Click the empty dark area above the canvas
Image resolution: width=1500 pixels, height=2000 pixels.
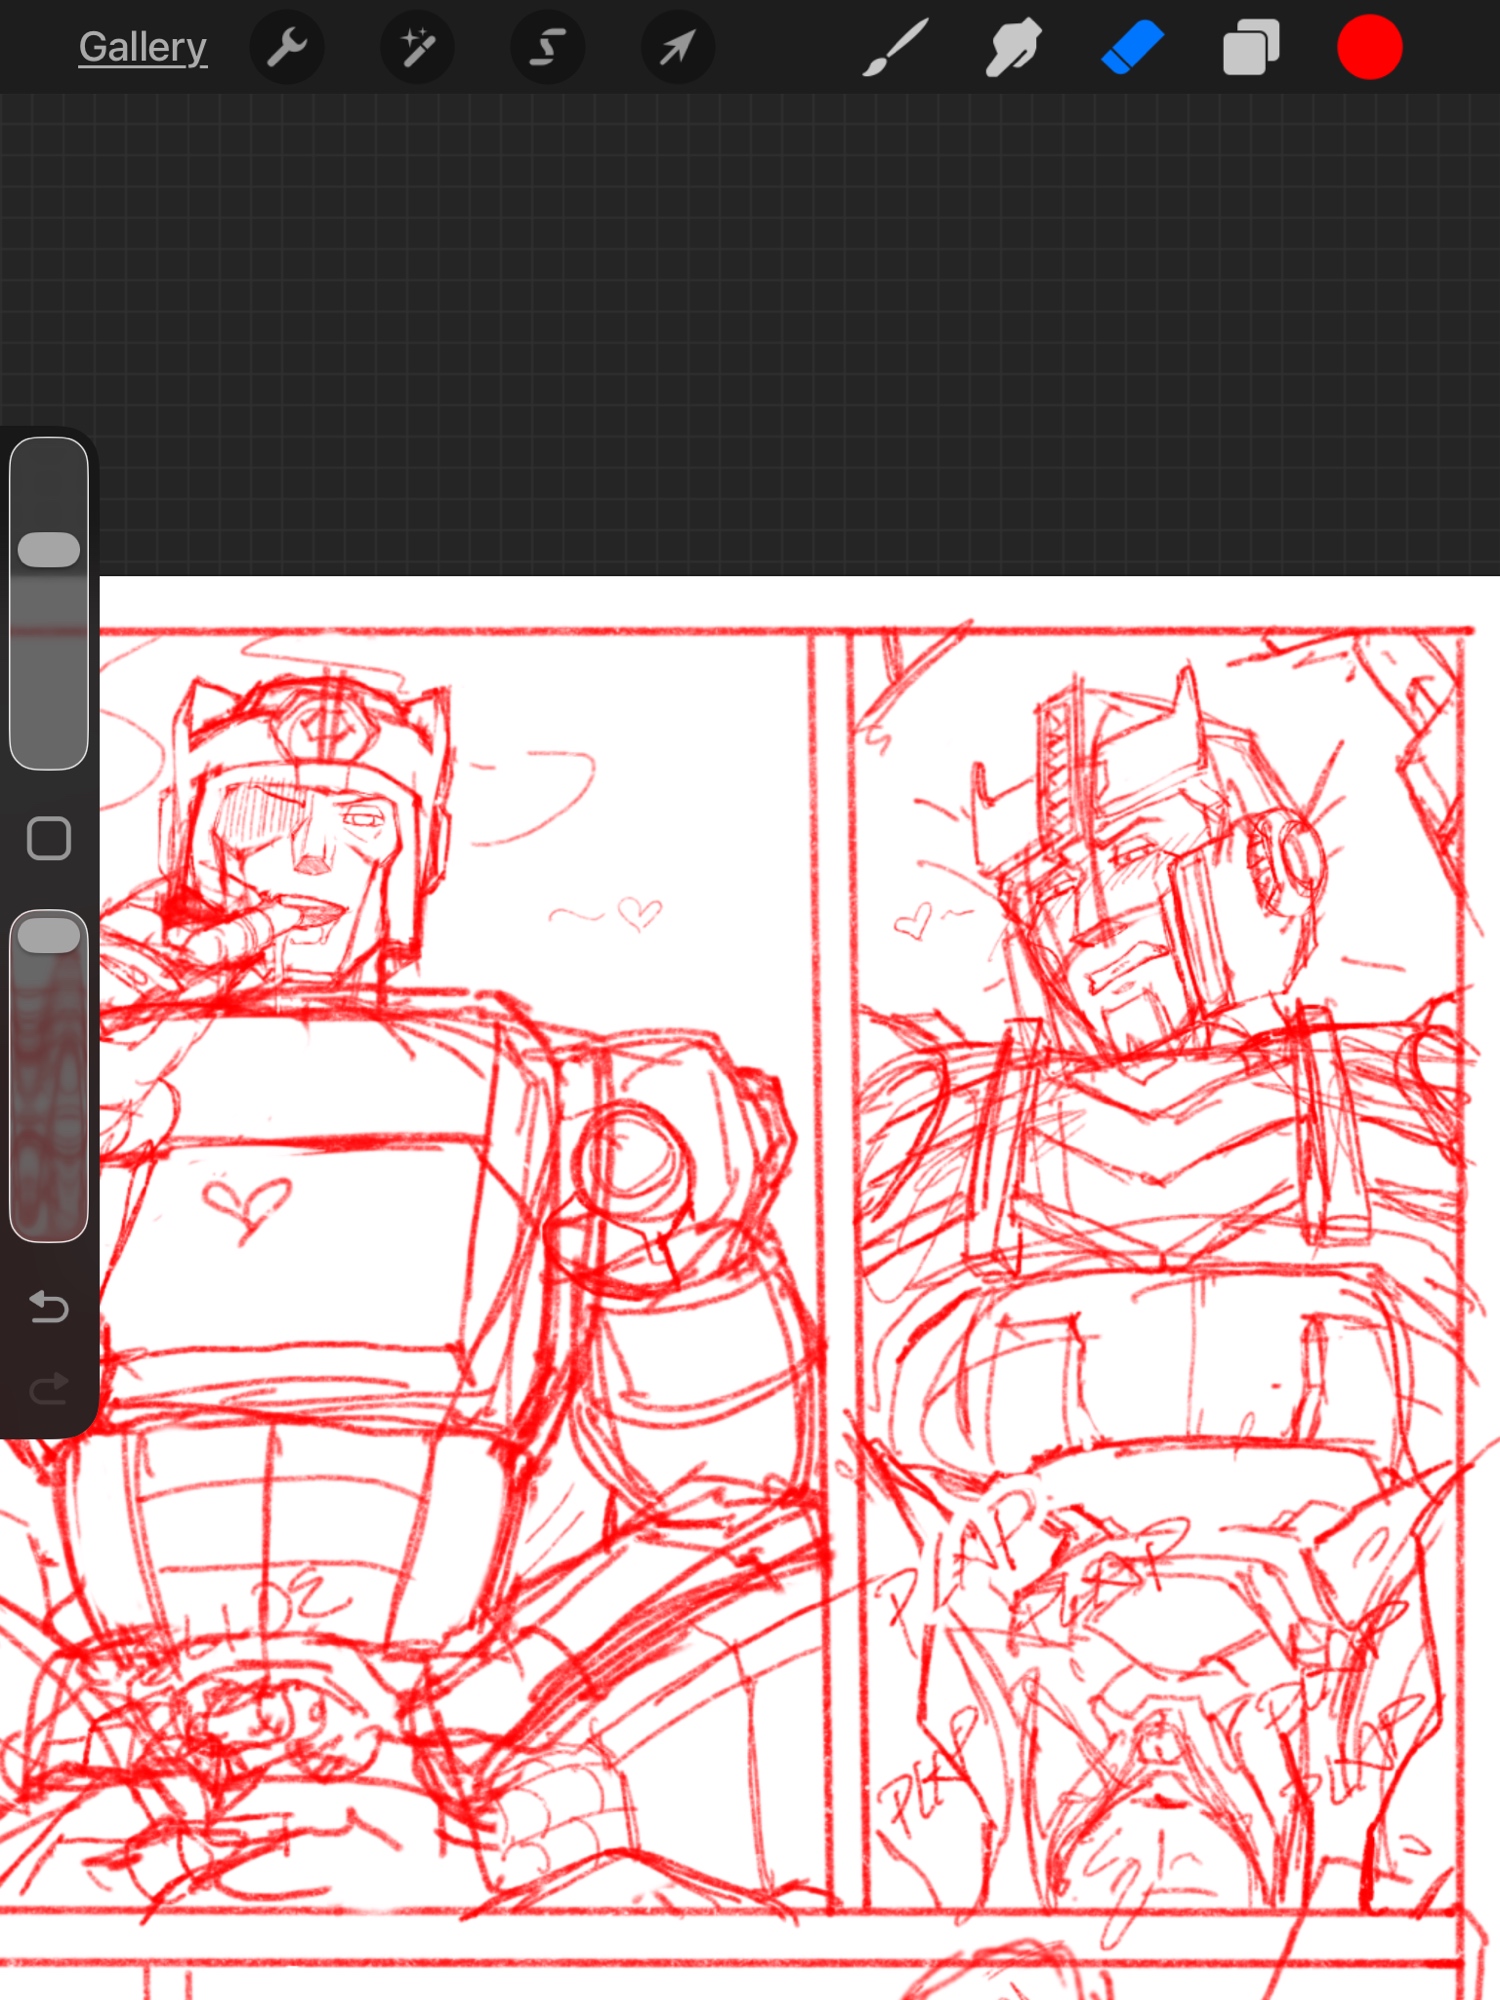coord(750,330)
